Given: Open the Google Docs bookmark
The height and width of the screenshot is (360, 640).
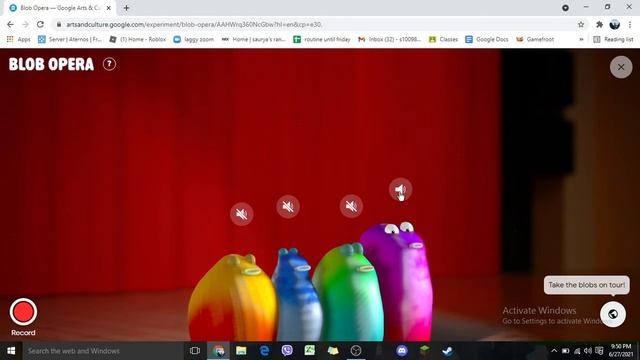Looking at the screenshot, I should pyautogui.click(x=487, y=39).
